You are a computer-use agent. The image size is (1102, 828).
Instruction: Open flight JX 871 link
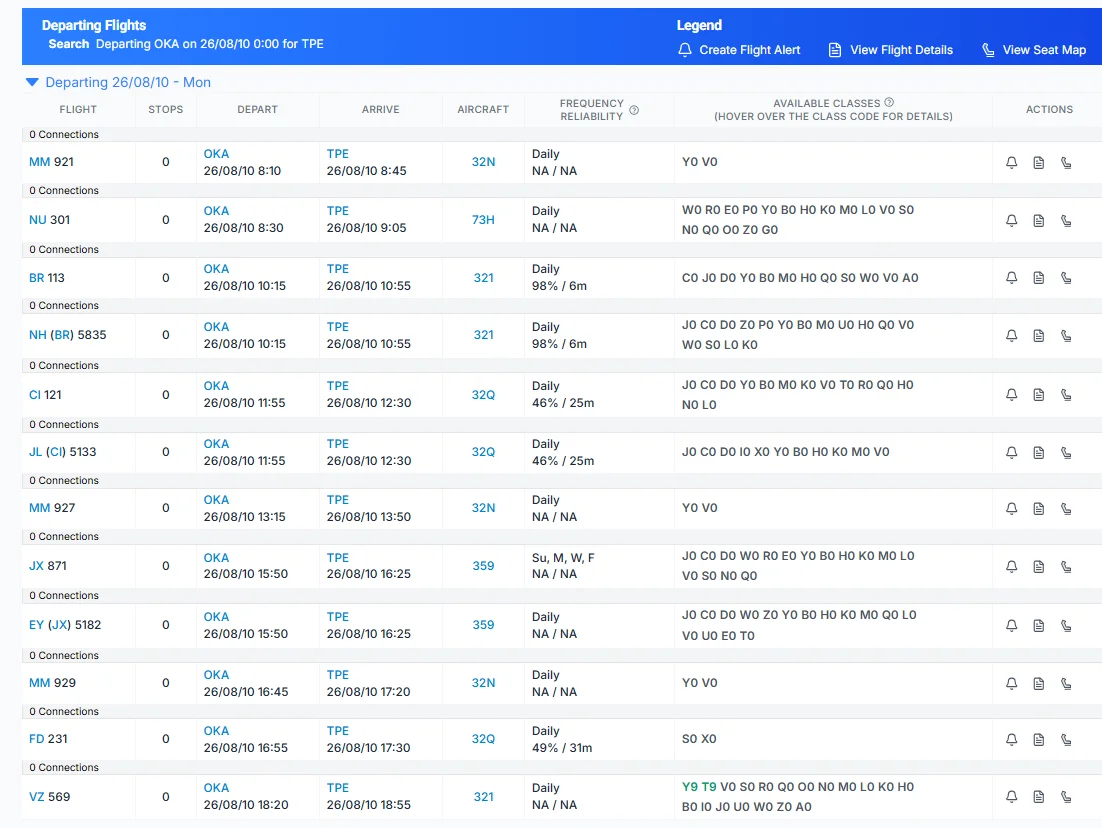click(48, 566)
